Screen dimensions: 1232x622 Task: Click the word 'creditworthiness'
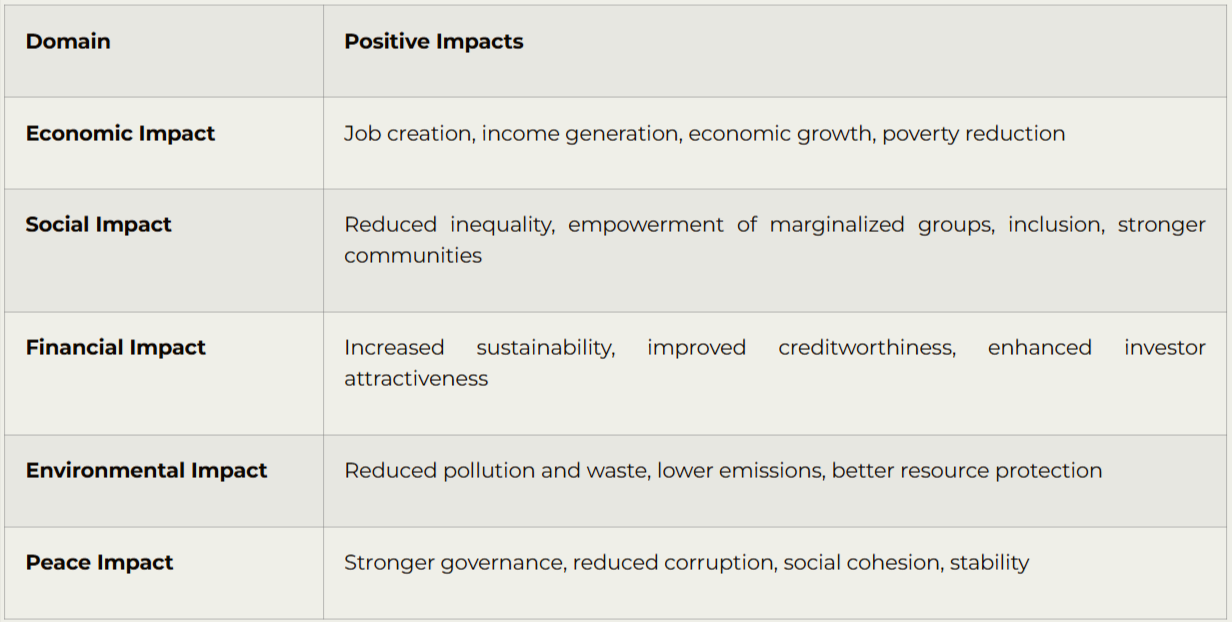866,347
